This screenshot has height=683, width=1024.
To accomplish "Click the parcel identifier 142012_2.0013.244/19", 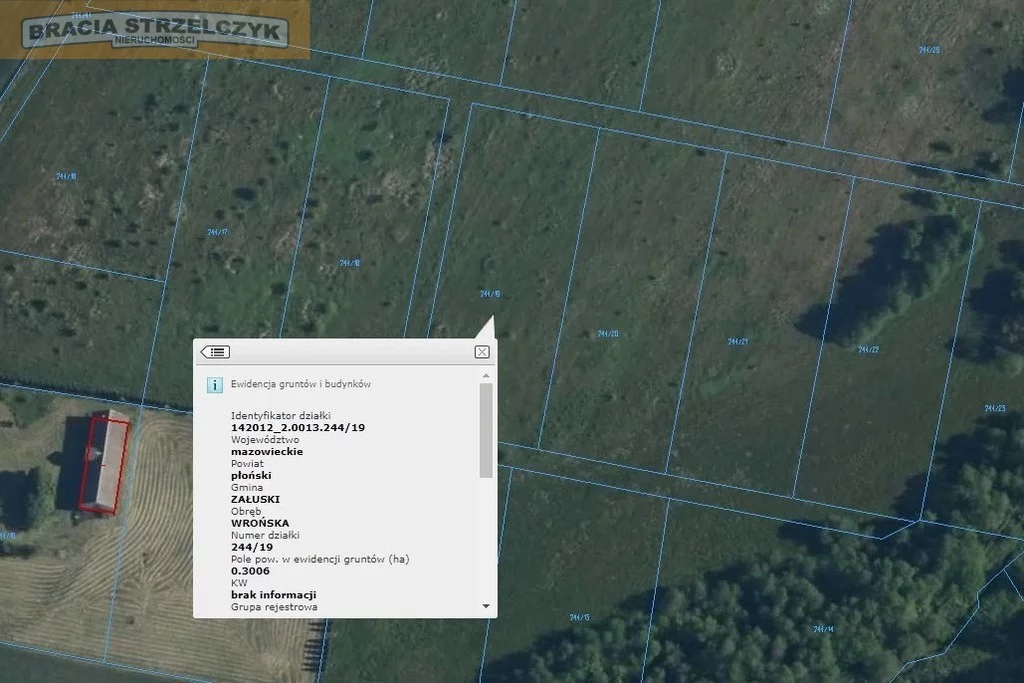I will (298, 427).
